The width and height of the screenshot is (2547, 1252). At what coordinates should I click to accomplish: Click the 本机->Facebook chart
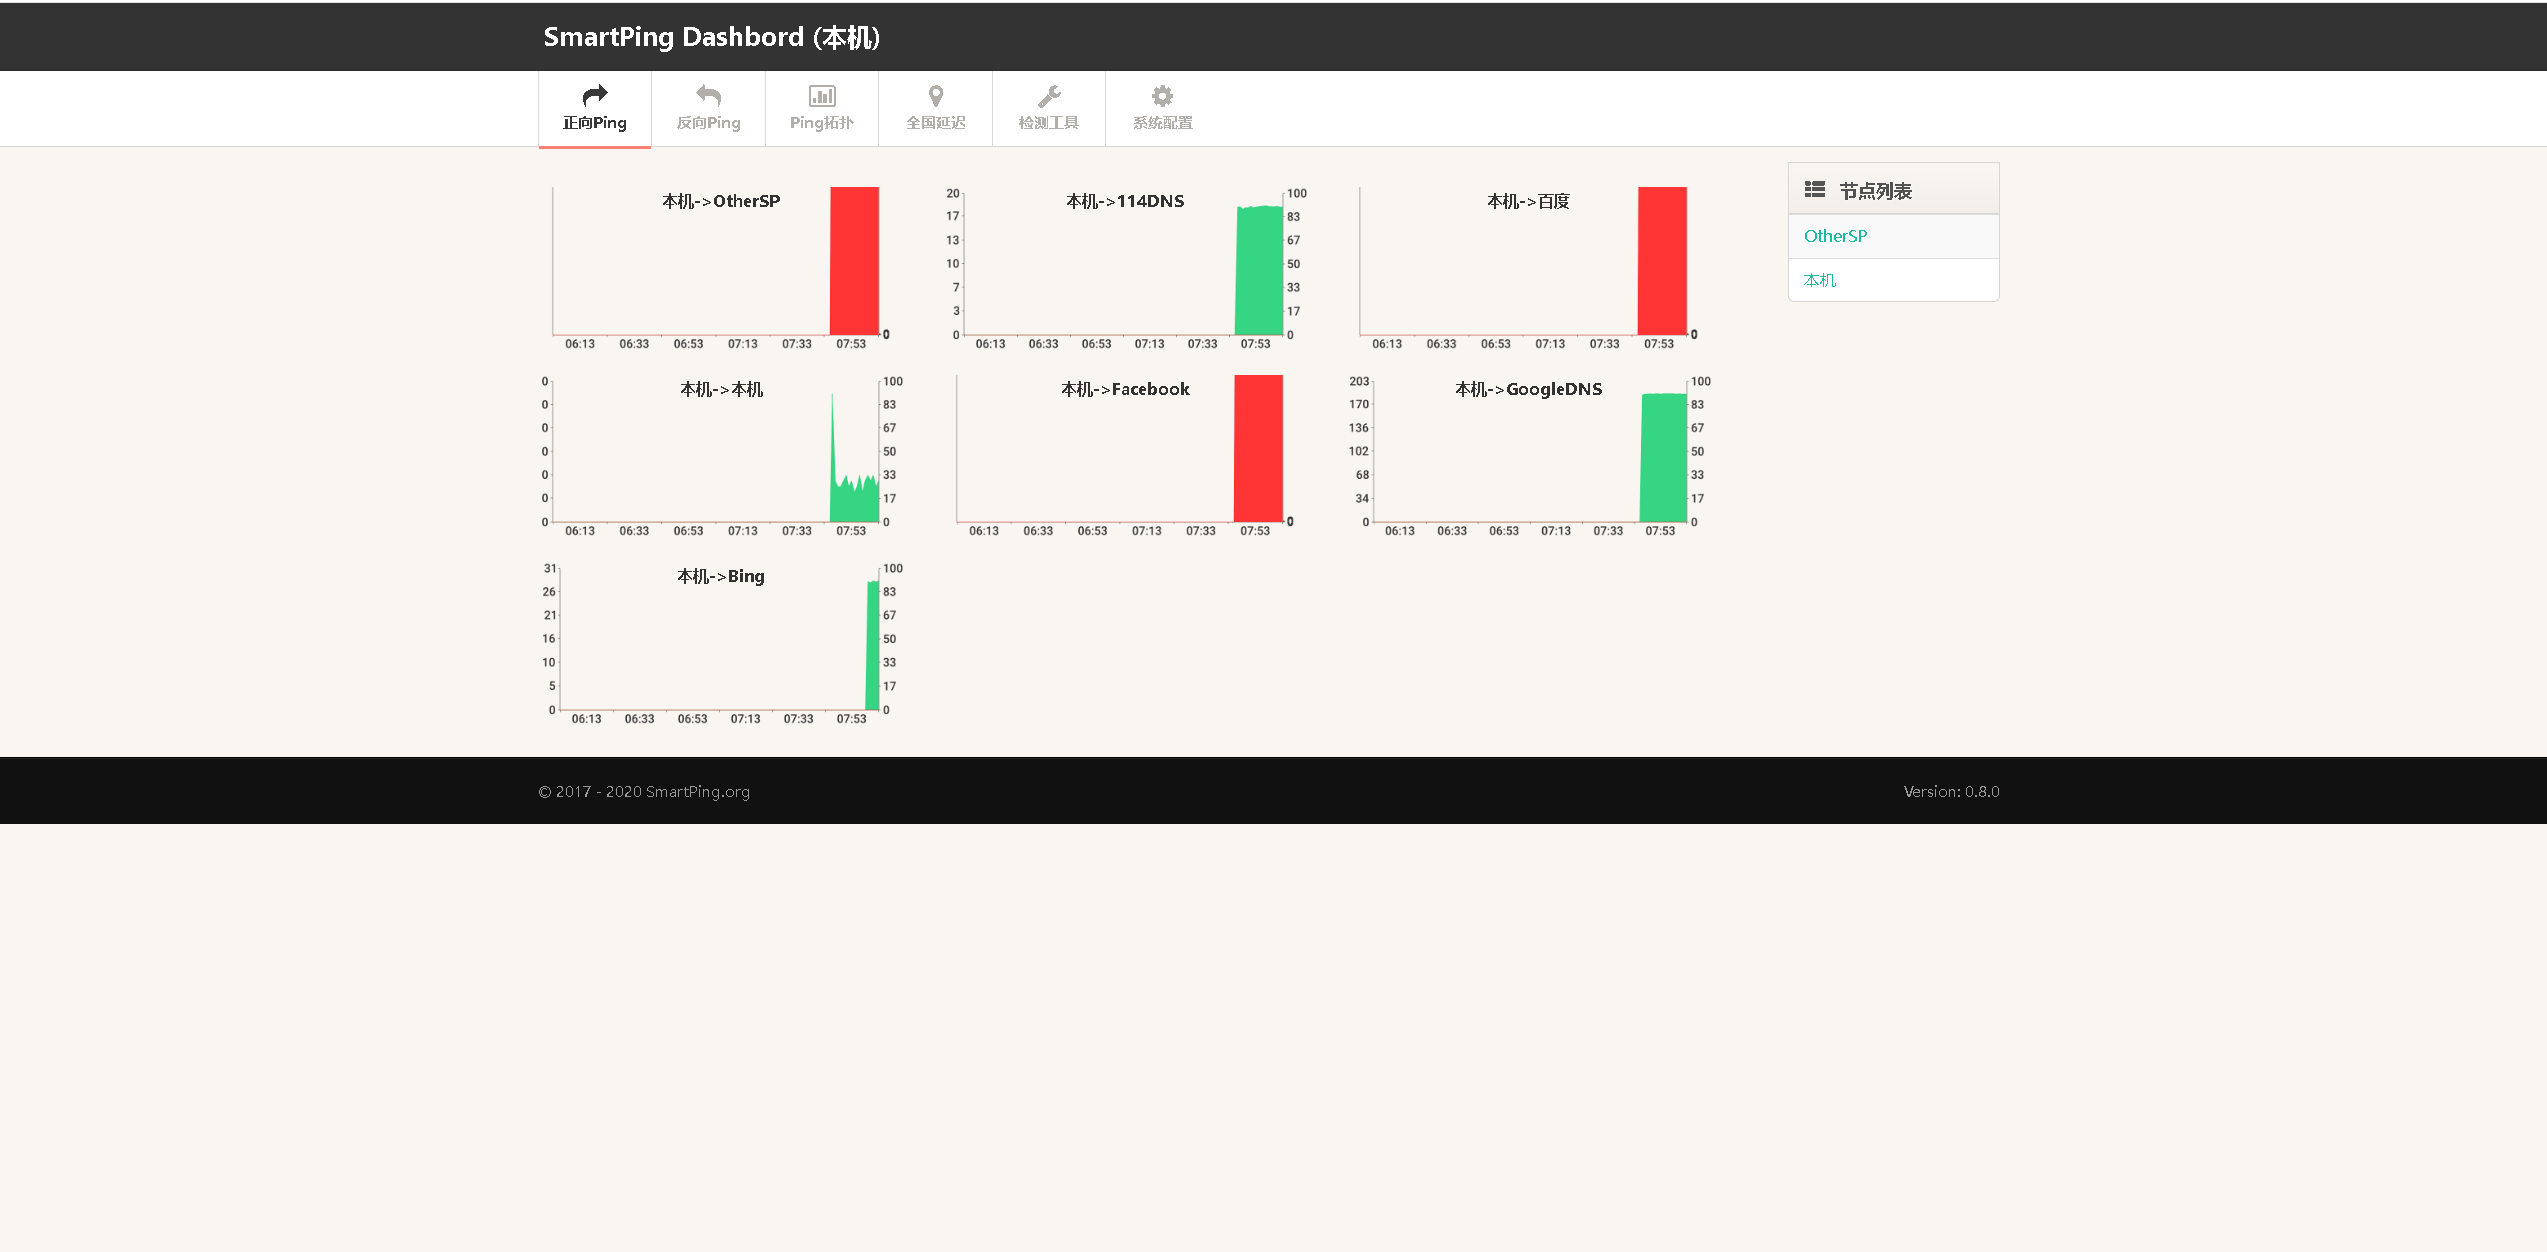click(x=1122, y=453)
